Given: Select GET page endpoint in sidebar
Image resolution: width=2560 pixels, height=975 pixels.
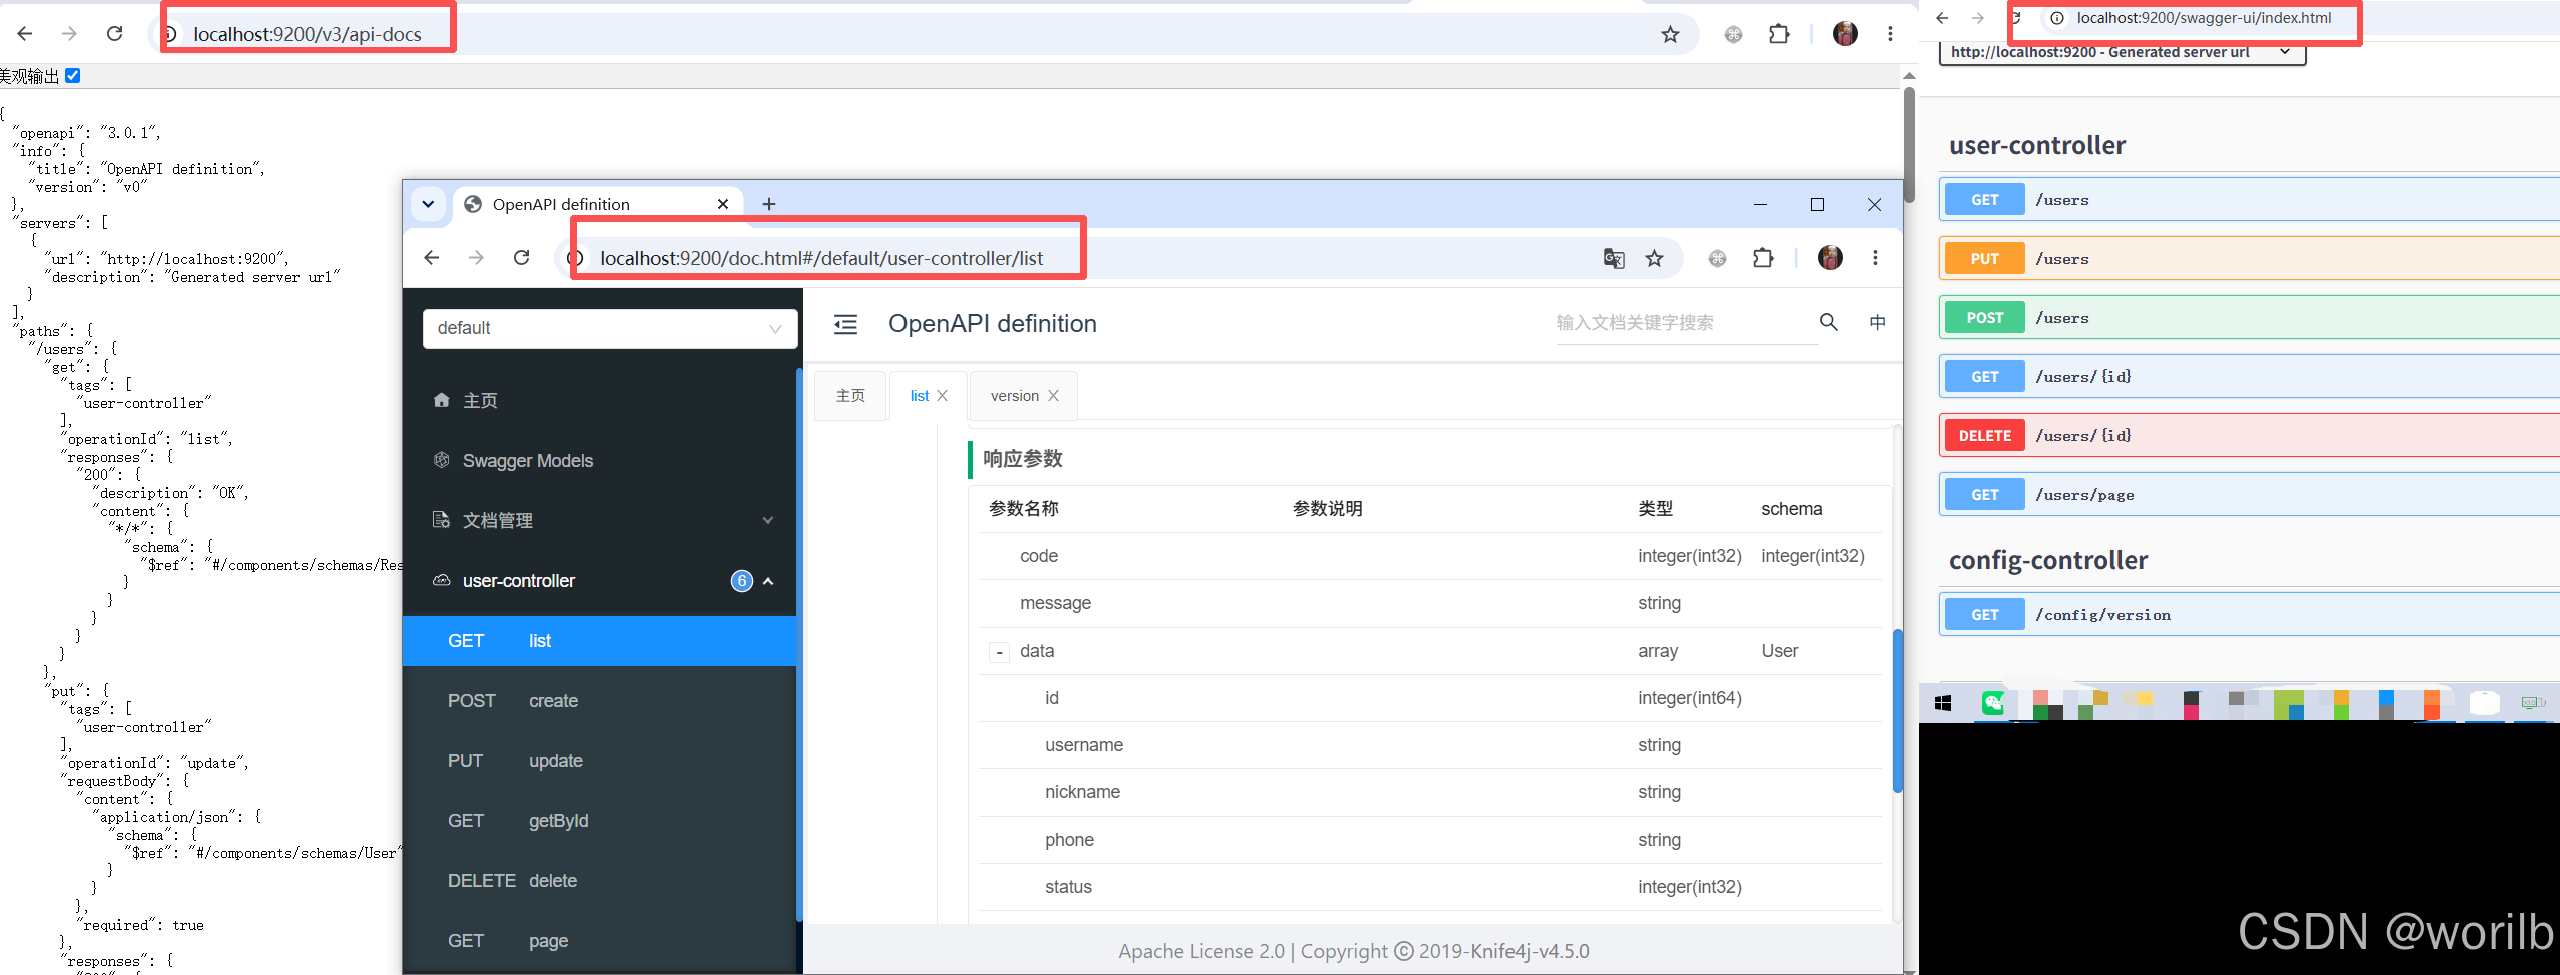Looking at the screenshot, I should (x=600, y=941).
